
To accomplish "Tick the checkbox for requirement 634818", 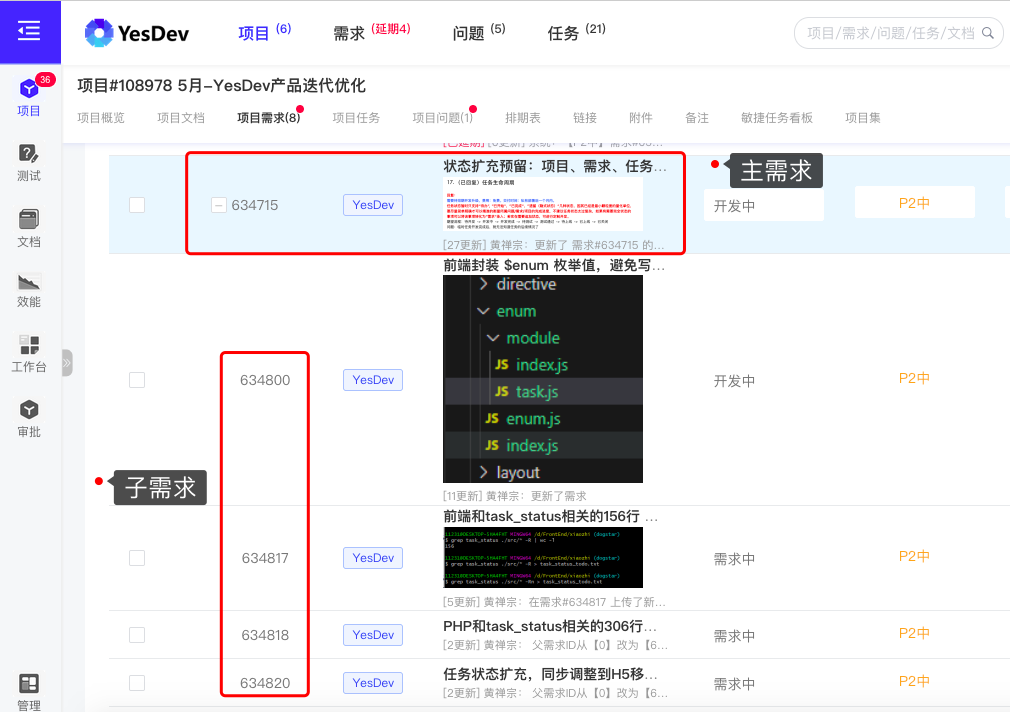I will (x=137, y=635).
